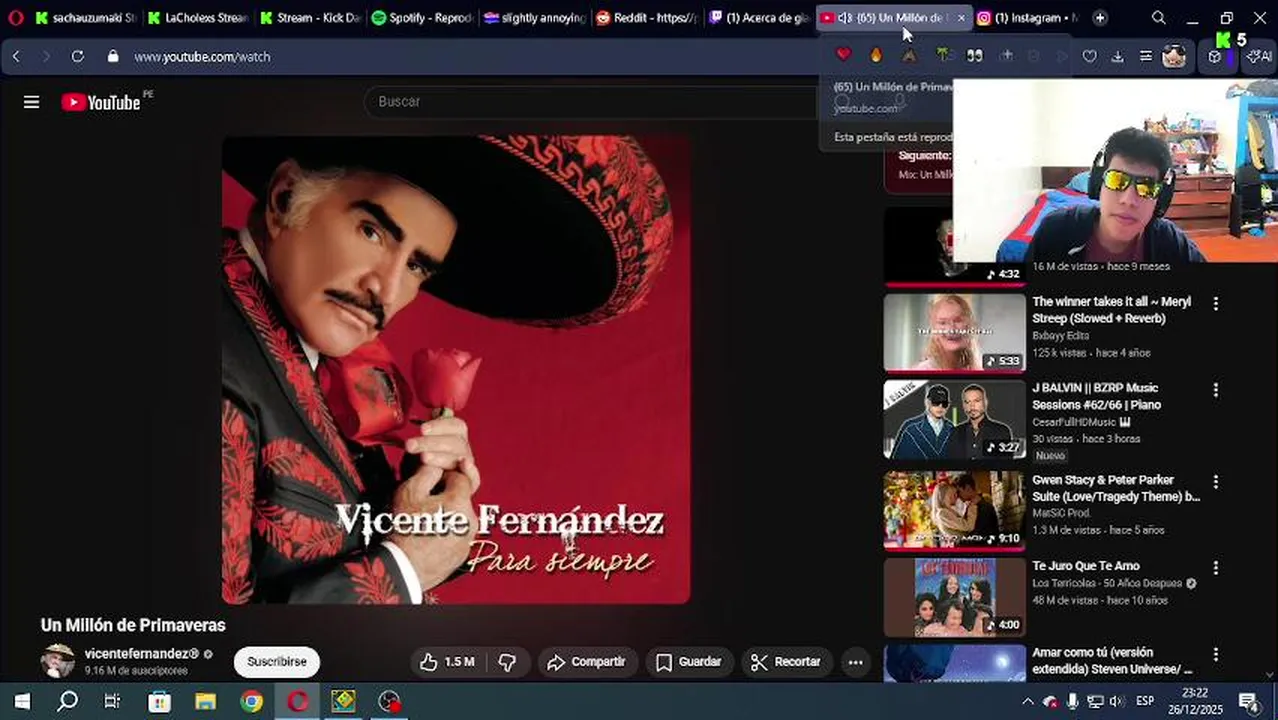Screen dimensions: 1278x720
Task: Open the Opera menu logo
Action: [x=15, y=18]
